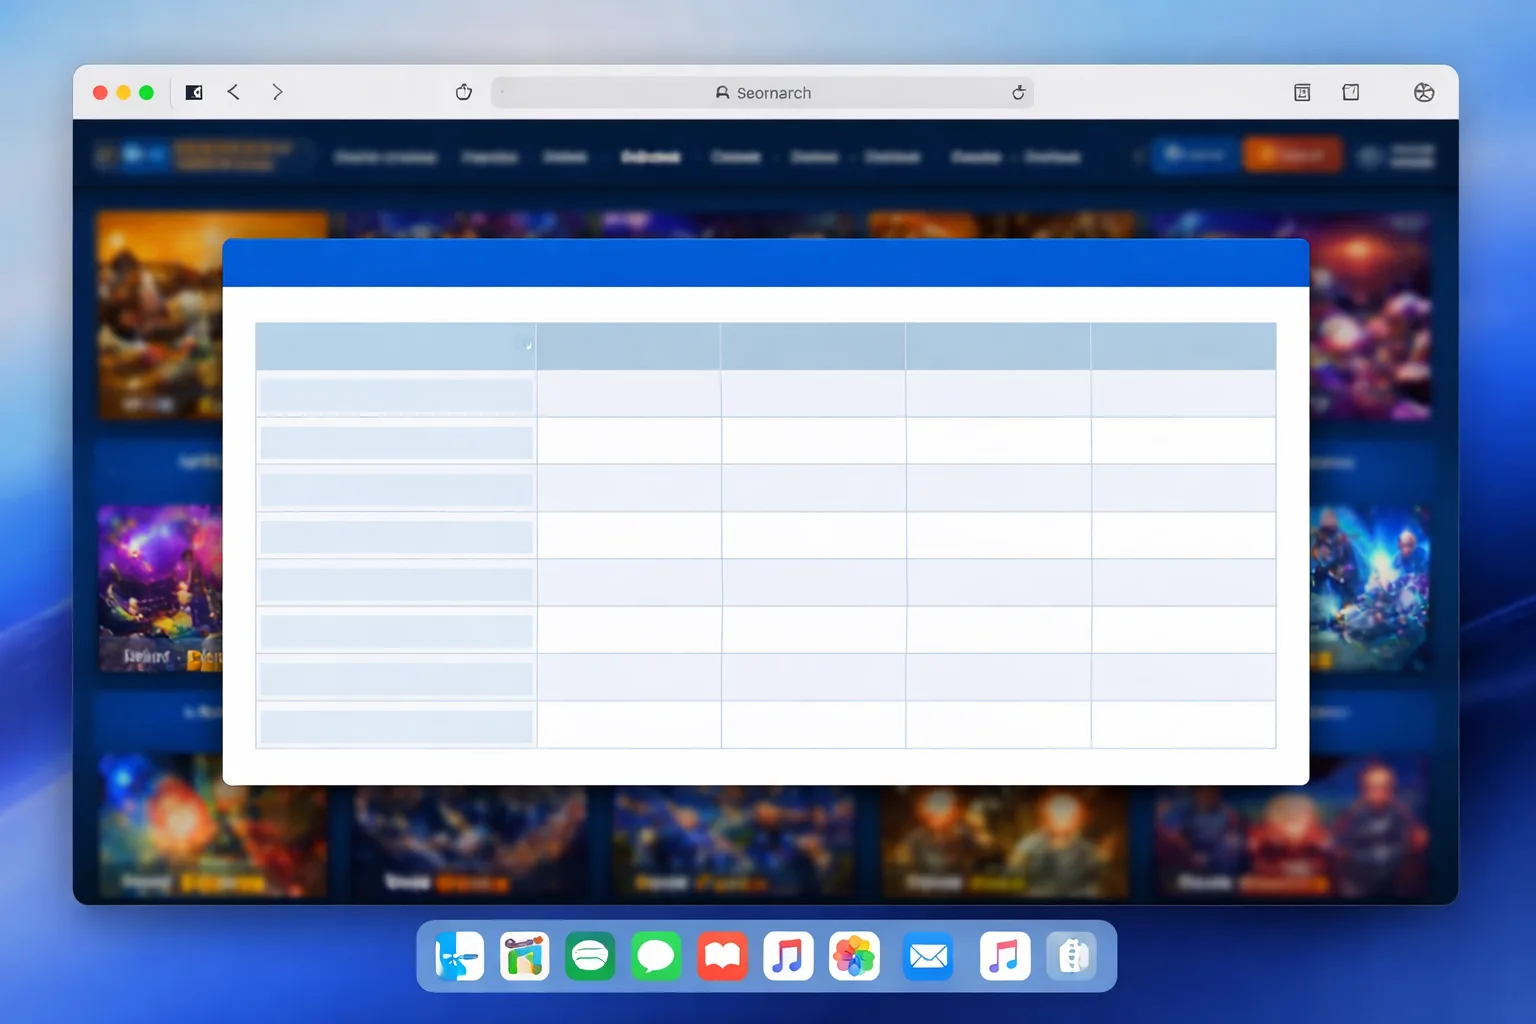Open the green Spotify icon in Dock
1536x1024 pixels.
(590, 956)
